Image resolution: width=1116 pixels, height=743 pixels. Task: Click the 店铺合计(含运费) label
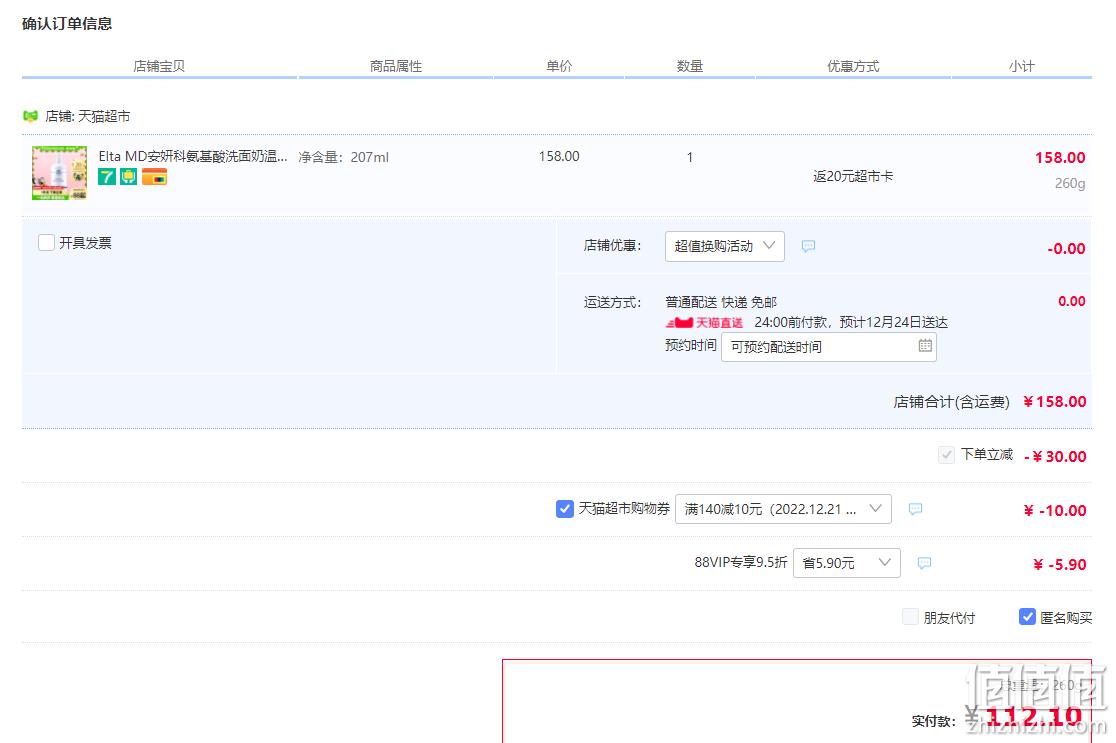pos(952,402)
